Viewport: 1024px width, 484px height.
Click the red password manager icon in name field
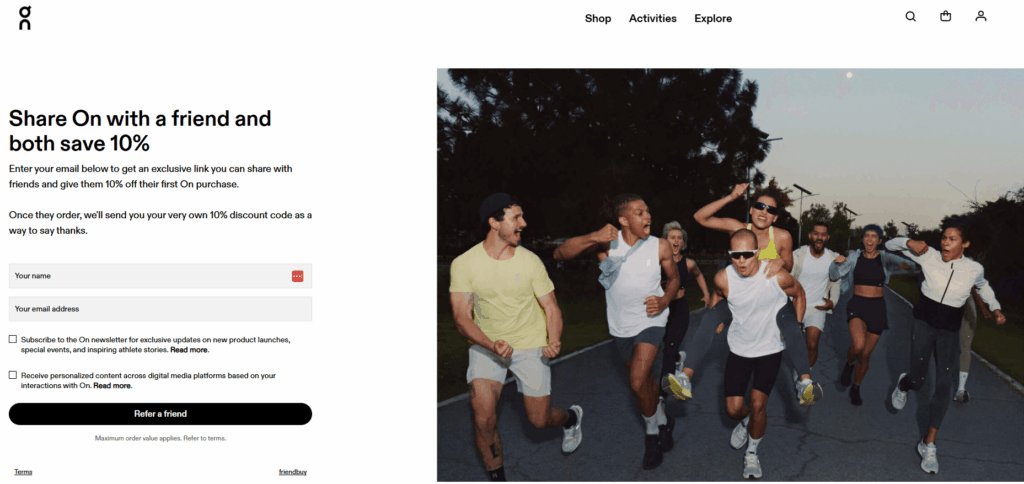pos(297,276)
